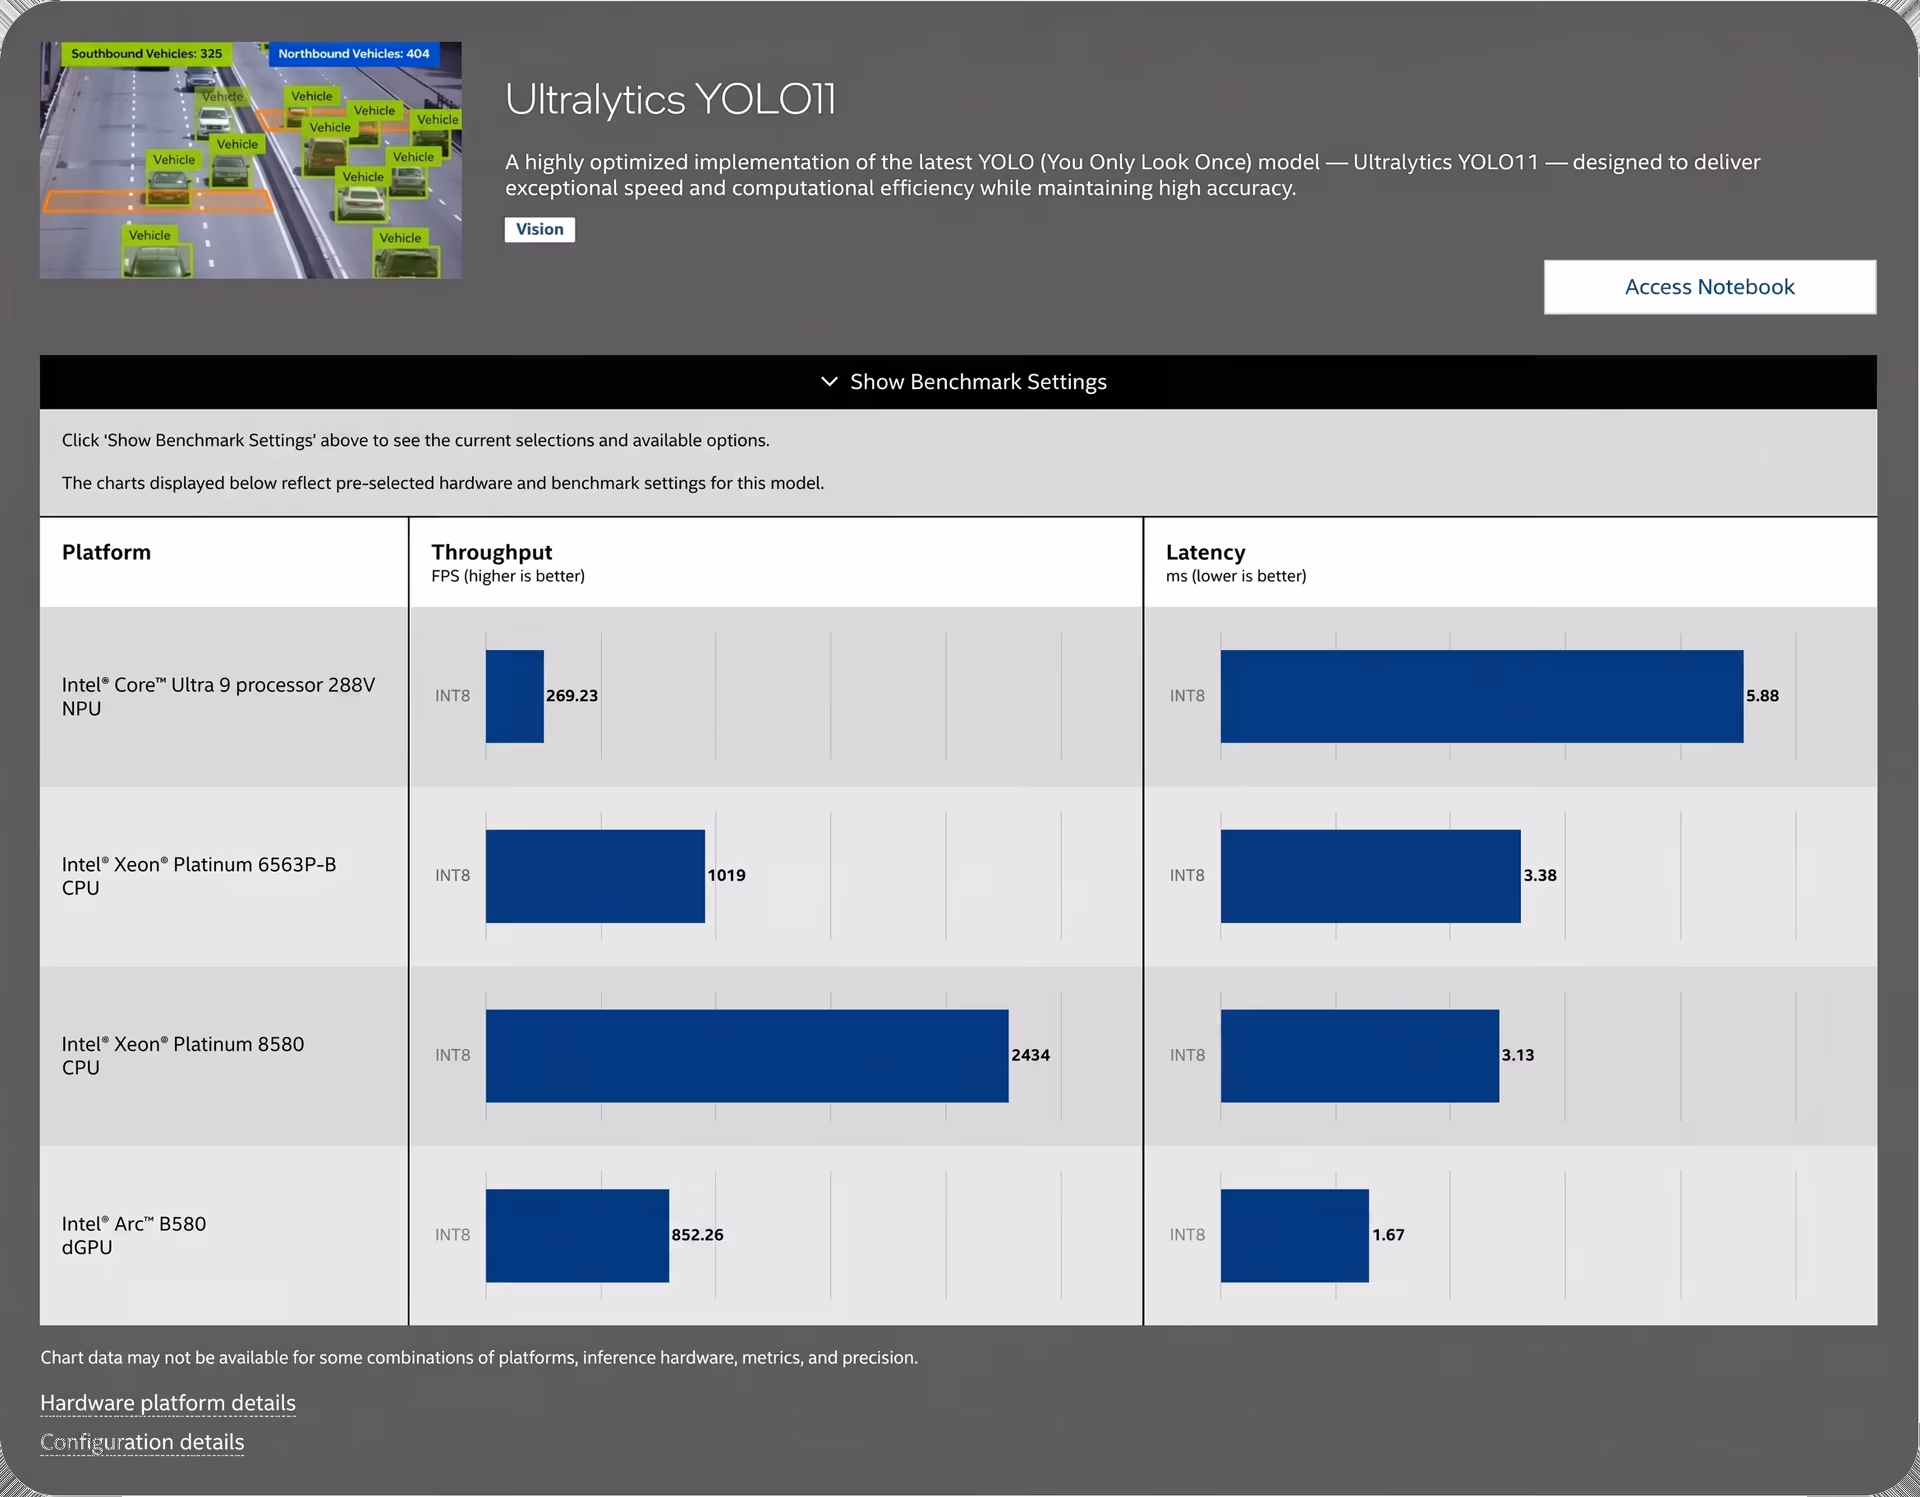Click the ms (lower is better) subtitle
The width and height of the screenshot is (1920, 1497).
pyautogui.click(x=1236, y=576)
